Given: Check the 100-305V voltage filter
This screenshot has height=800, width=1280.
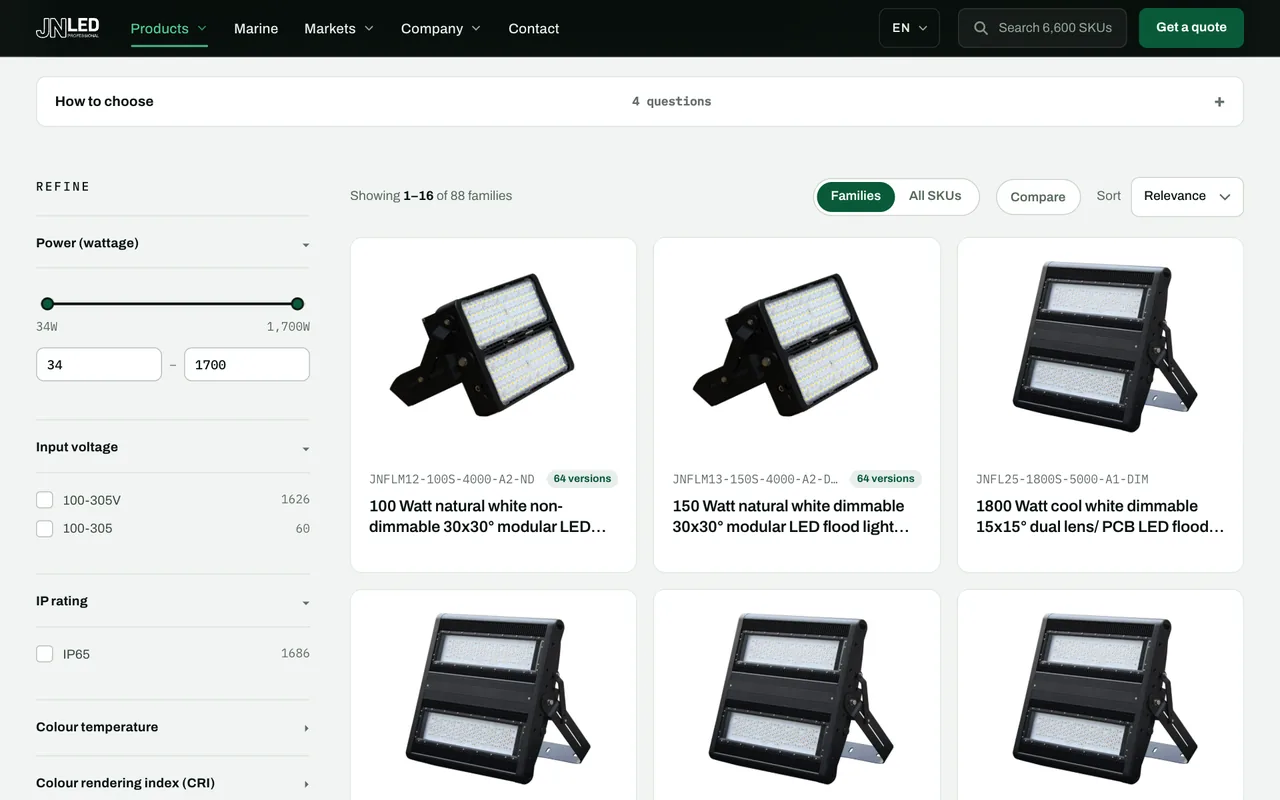Looking at the screenshot, I should click(44, 500).
